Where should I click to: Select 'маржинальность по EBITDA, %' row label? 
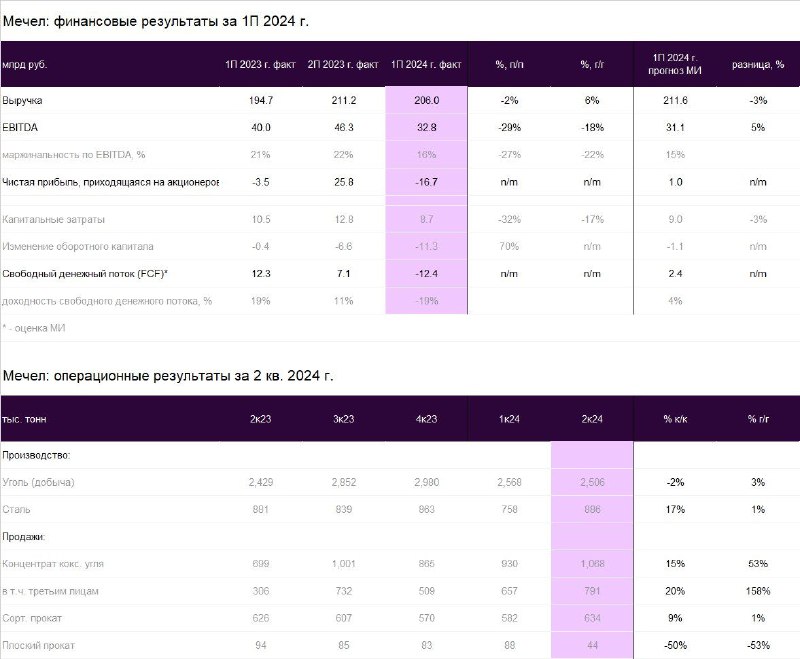click(73, 155)
